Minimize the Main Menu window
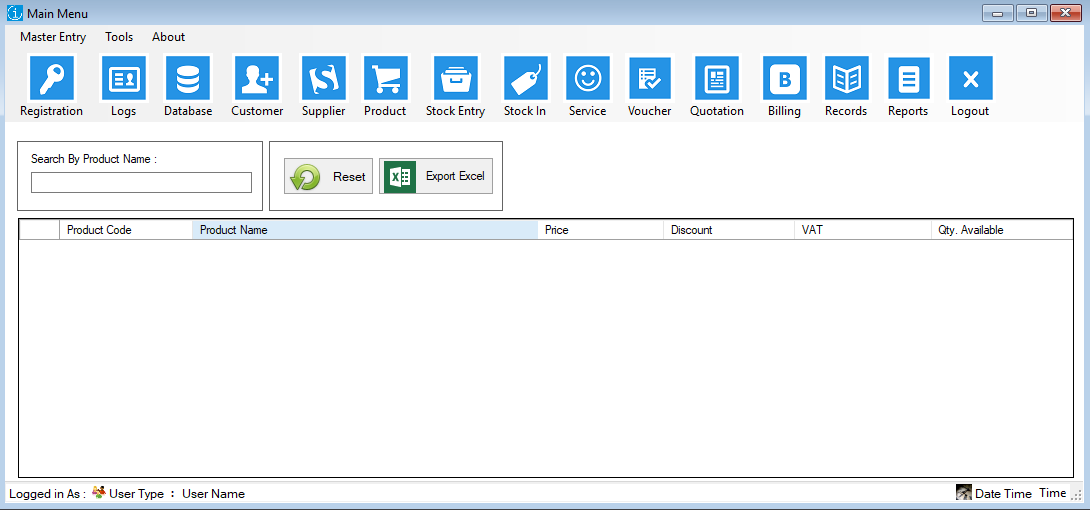Screen dimensions: 1090x510 pos(997,13)
